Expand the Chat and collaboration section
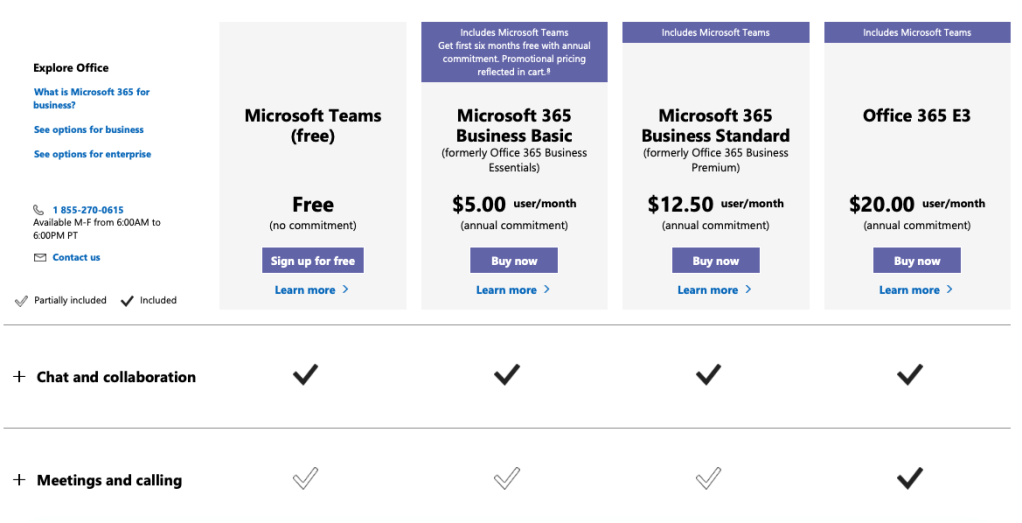Image resolution: width=1022 pixels, height=523 pixels. (x=19, y=377)
